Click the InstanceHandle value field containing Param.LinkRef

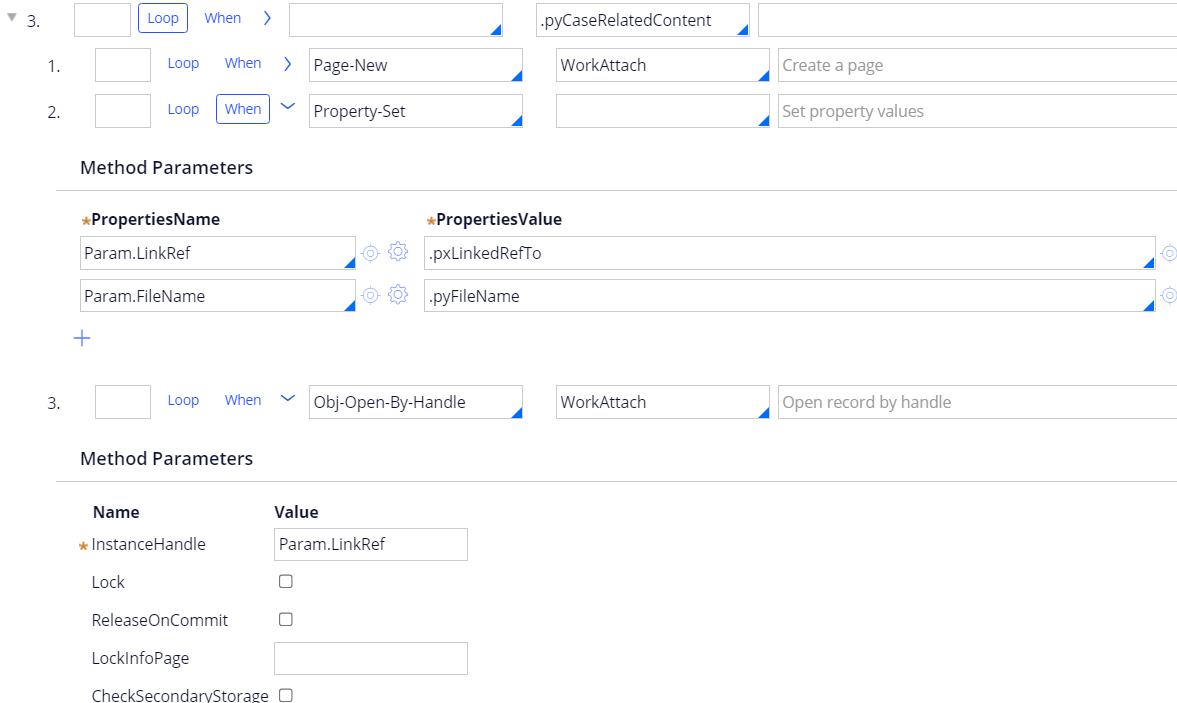[370, 544]
